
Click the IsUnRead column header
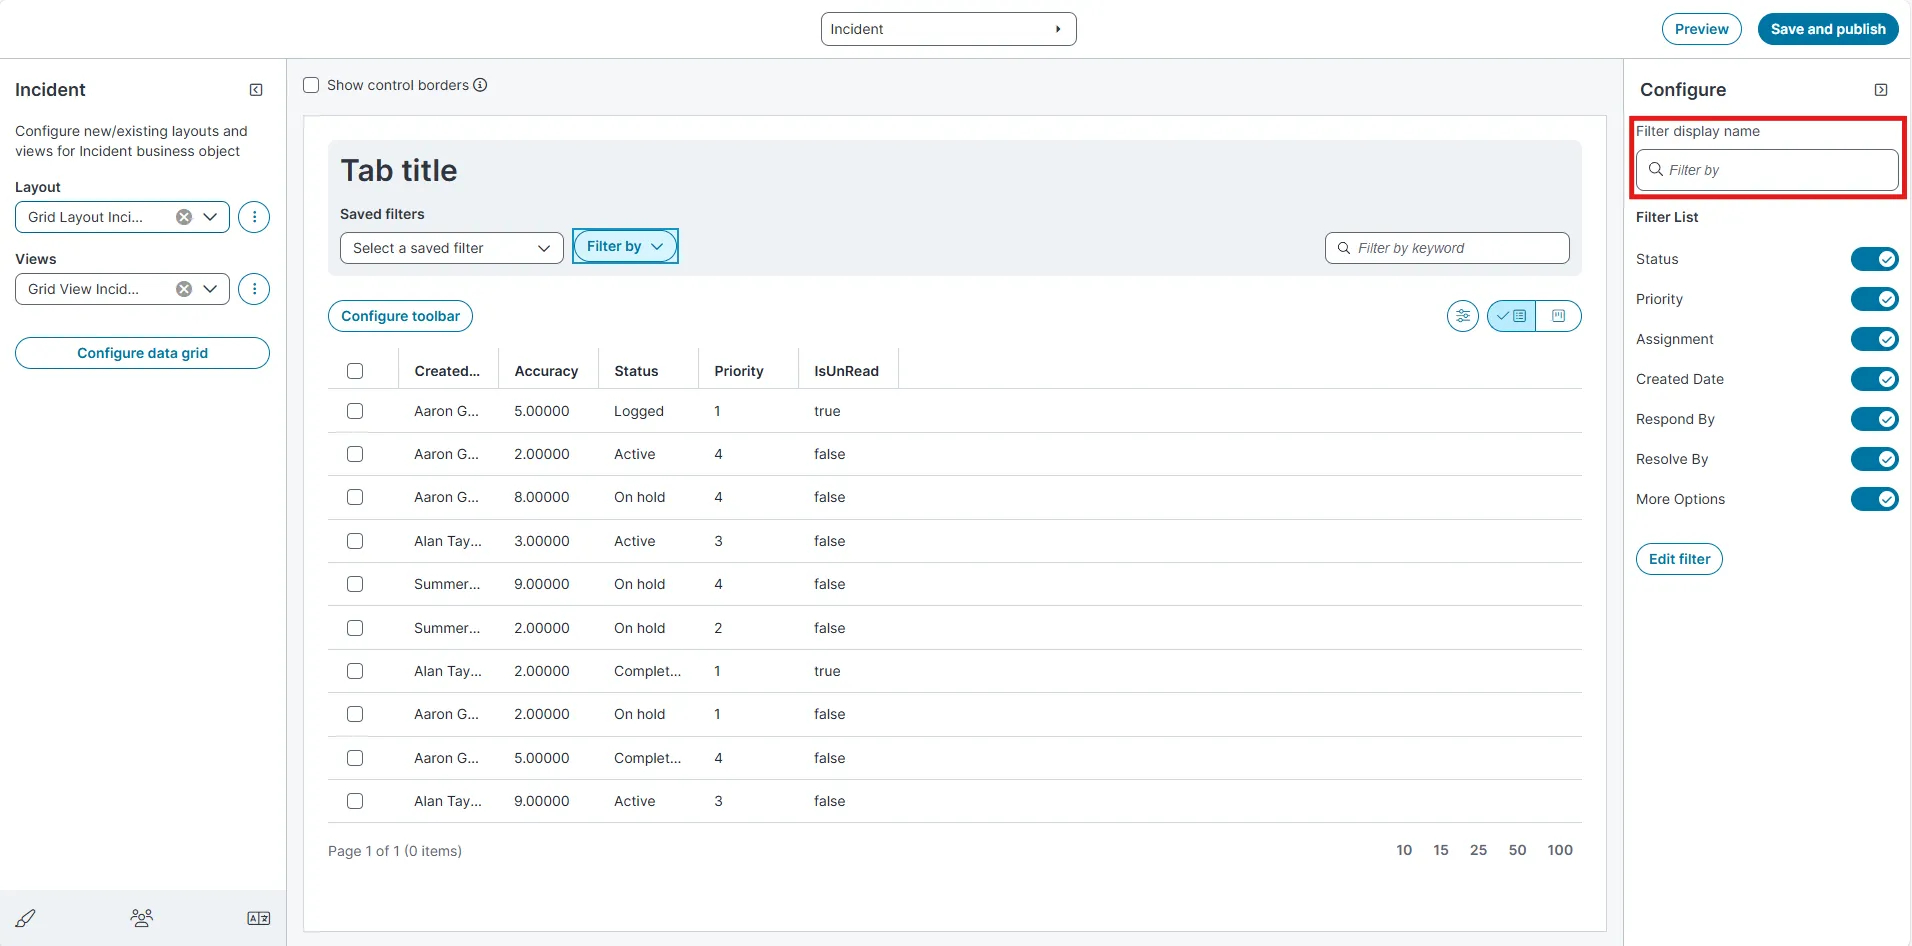[846, 371]
